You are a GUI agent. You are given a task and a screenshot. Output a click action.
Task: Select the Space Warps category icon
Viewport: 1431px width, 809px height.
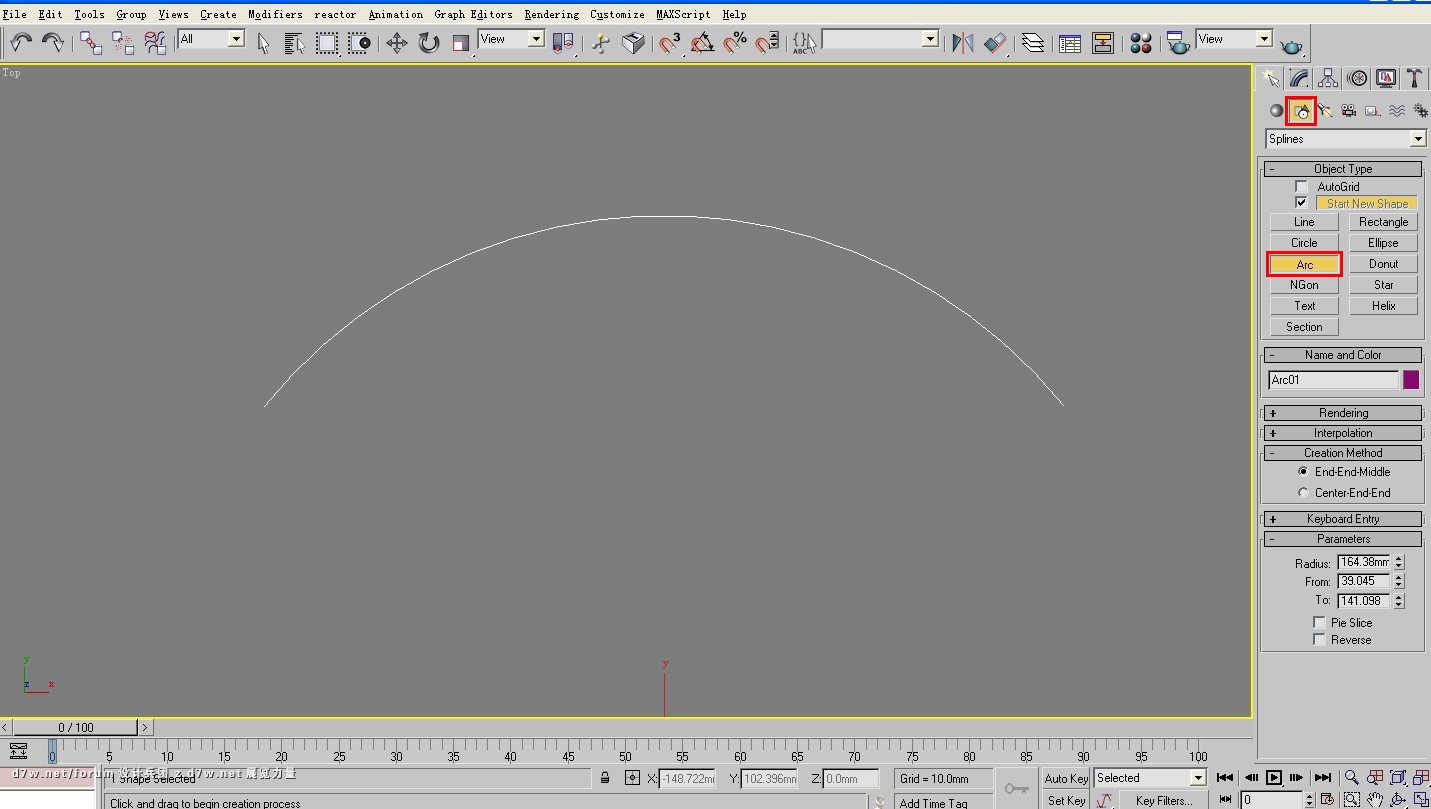1397,111
